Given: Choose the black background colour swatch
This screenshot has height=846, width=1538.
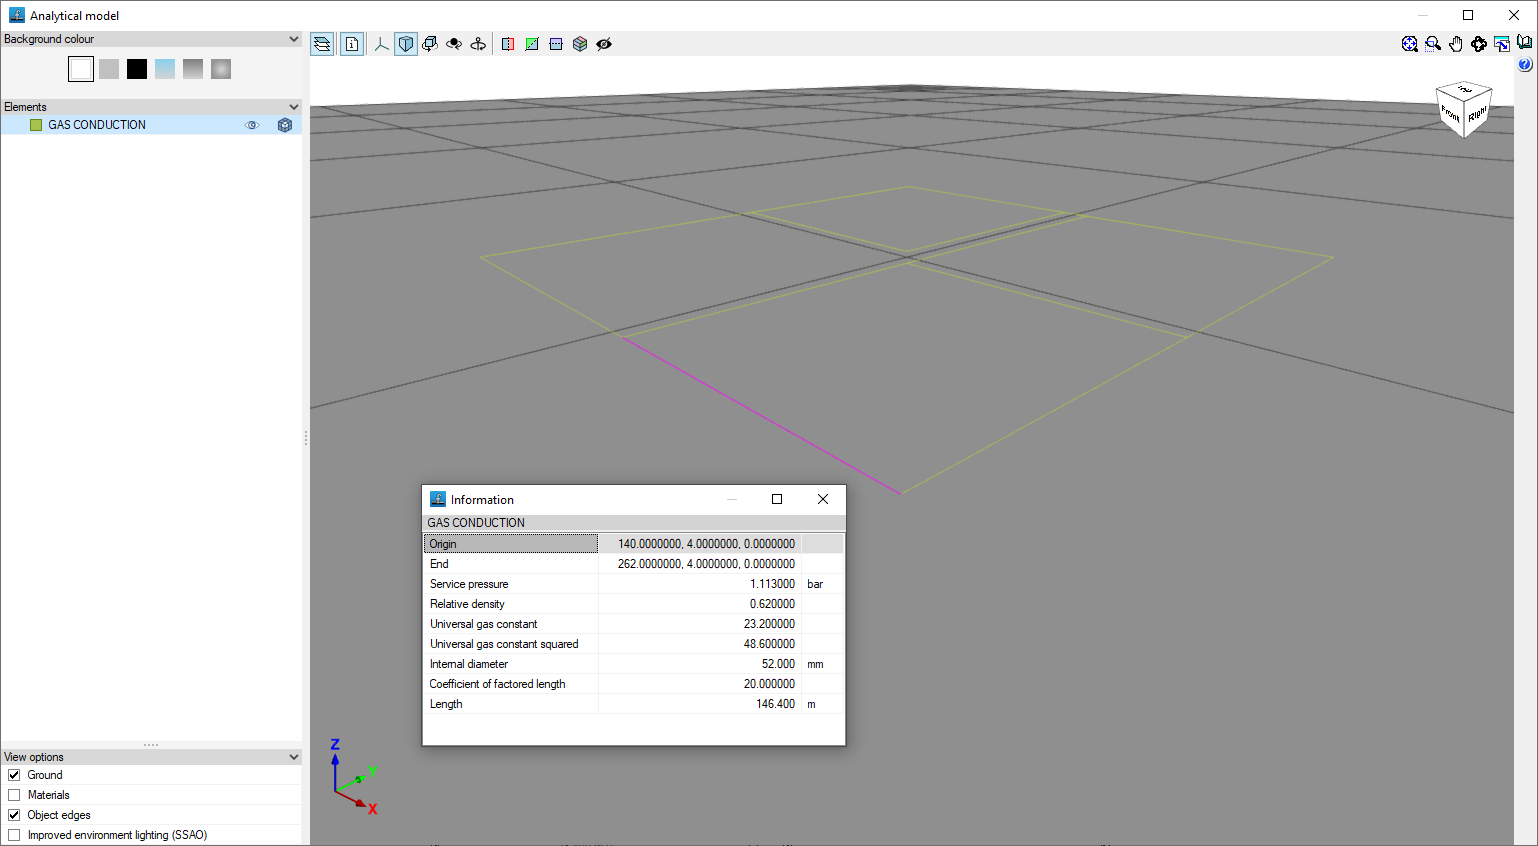Looking at the screenshot, I should coord(137,69).
